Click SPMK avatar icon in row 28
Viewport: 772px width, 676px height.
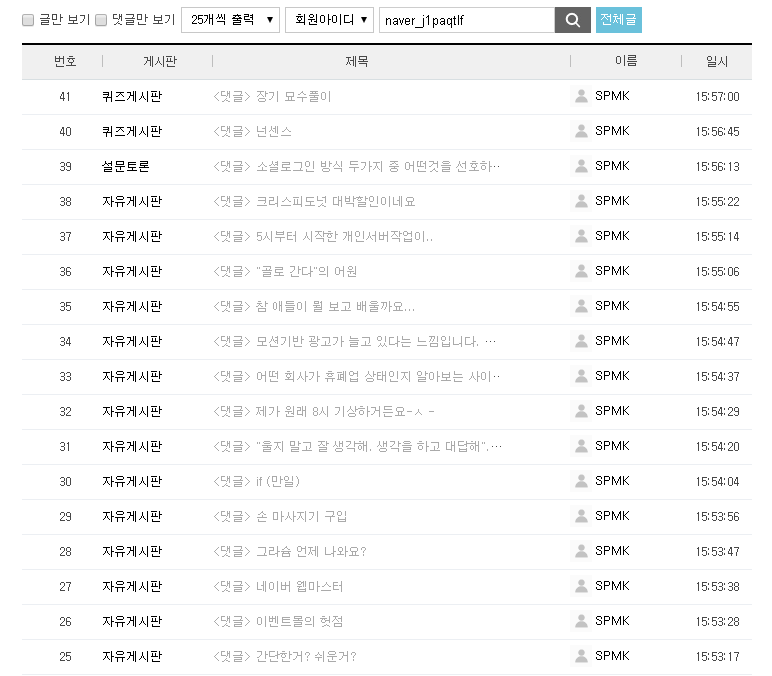581,550
